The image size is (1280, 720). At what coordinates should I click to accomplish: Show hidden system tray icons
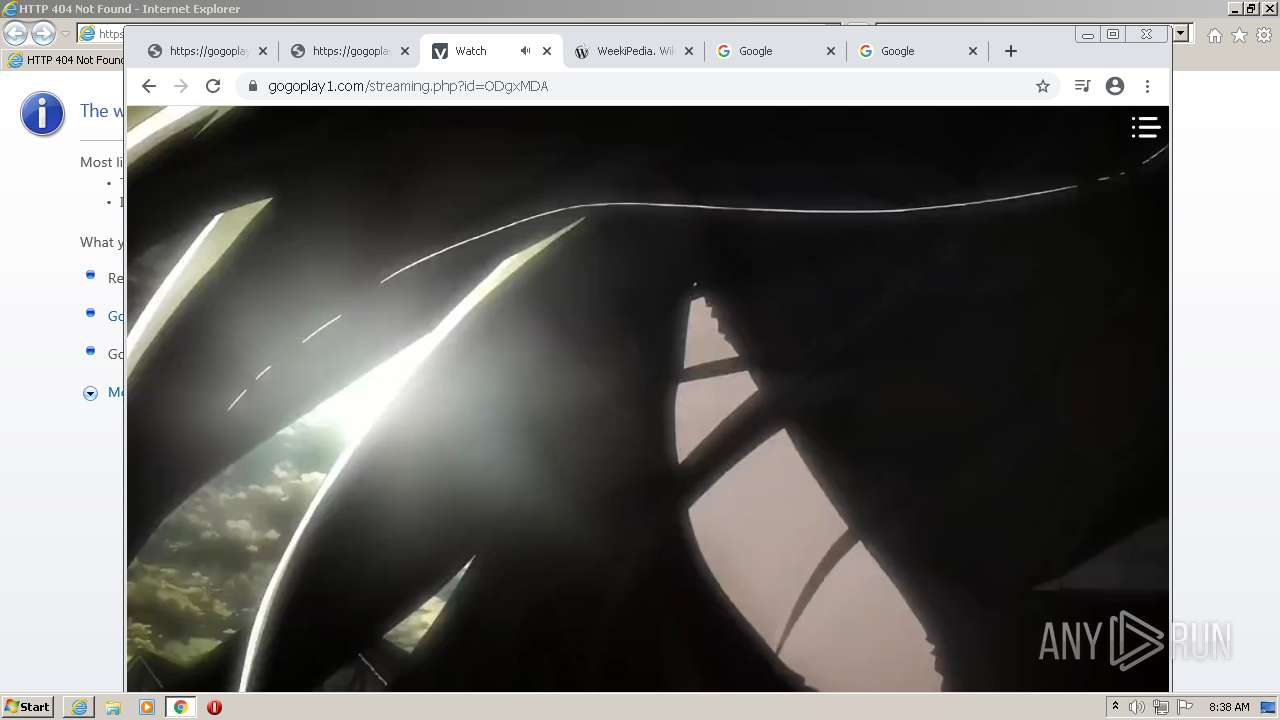(x=1115, y=707)
